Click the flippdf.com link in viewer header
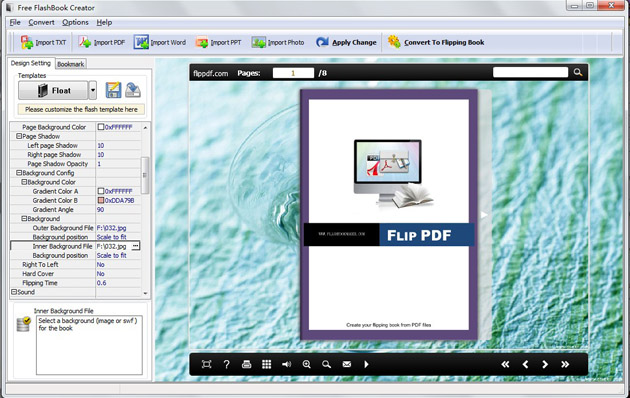Viewport: 630px width, 398px height. tap(211, 73)
